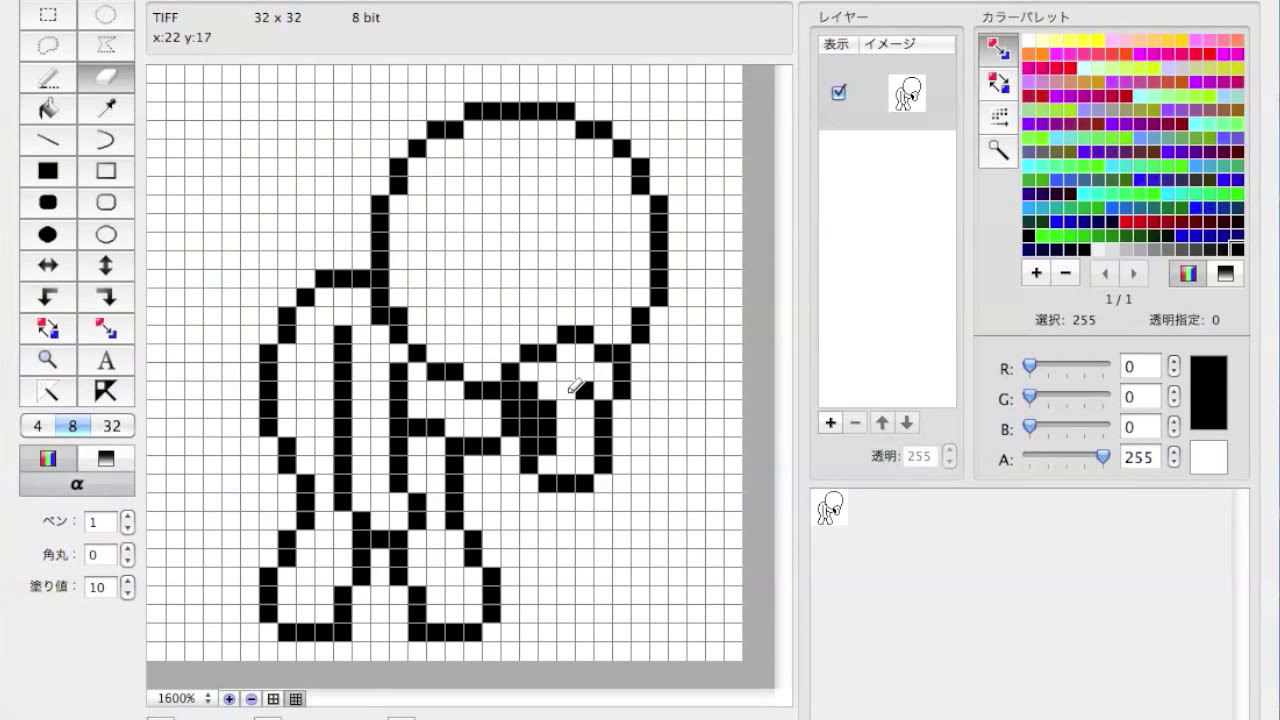Select the curve tool
1280x720 pixels.
106,140
